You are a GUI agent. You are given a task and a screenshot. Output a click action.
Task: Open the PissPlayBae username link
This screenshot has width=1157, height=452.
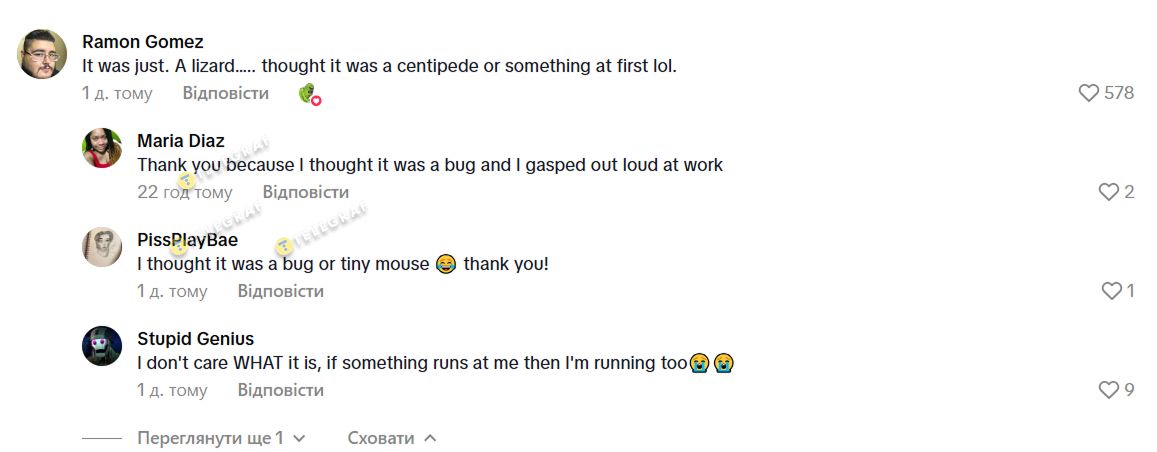pyautogui.click(x=187, y=240)
